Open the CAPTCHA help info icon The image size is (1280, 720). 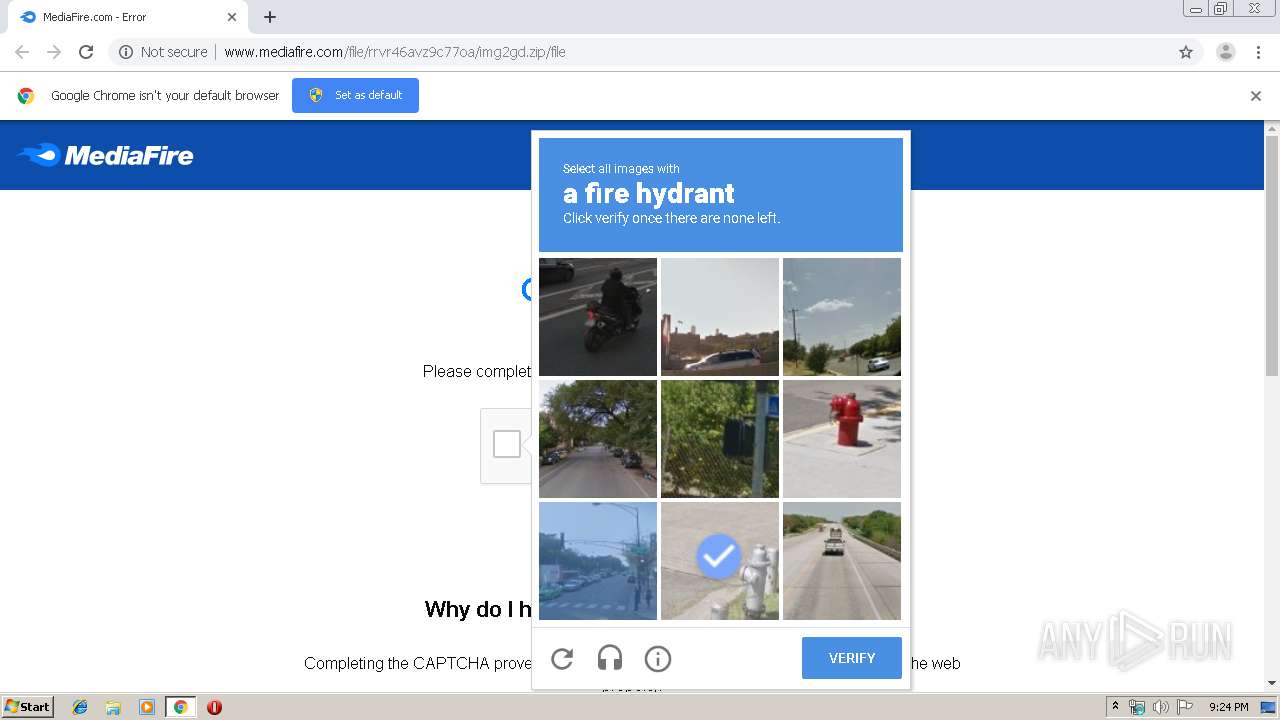point(658,658)
